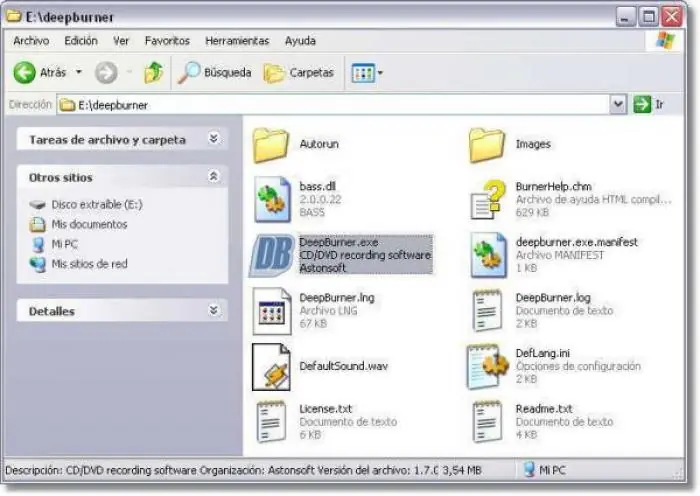Click the Windows flag logo
Screen dimensions: 700x496
[665, 40]
